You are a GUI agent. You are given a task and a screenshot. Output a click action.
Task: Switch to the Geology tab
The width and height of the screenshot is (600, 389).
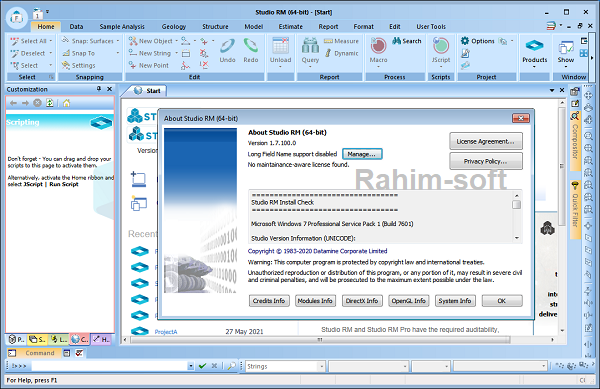(x=174, y=26)
